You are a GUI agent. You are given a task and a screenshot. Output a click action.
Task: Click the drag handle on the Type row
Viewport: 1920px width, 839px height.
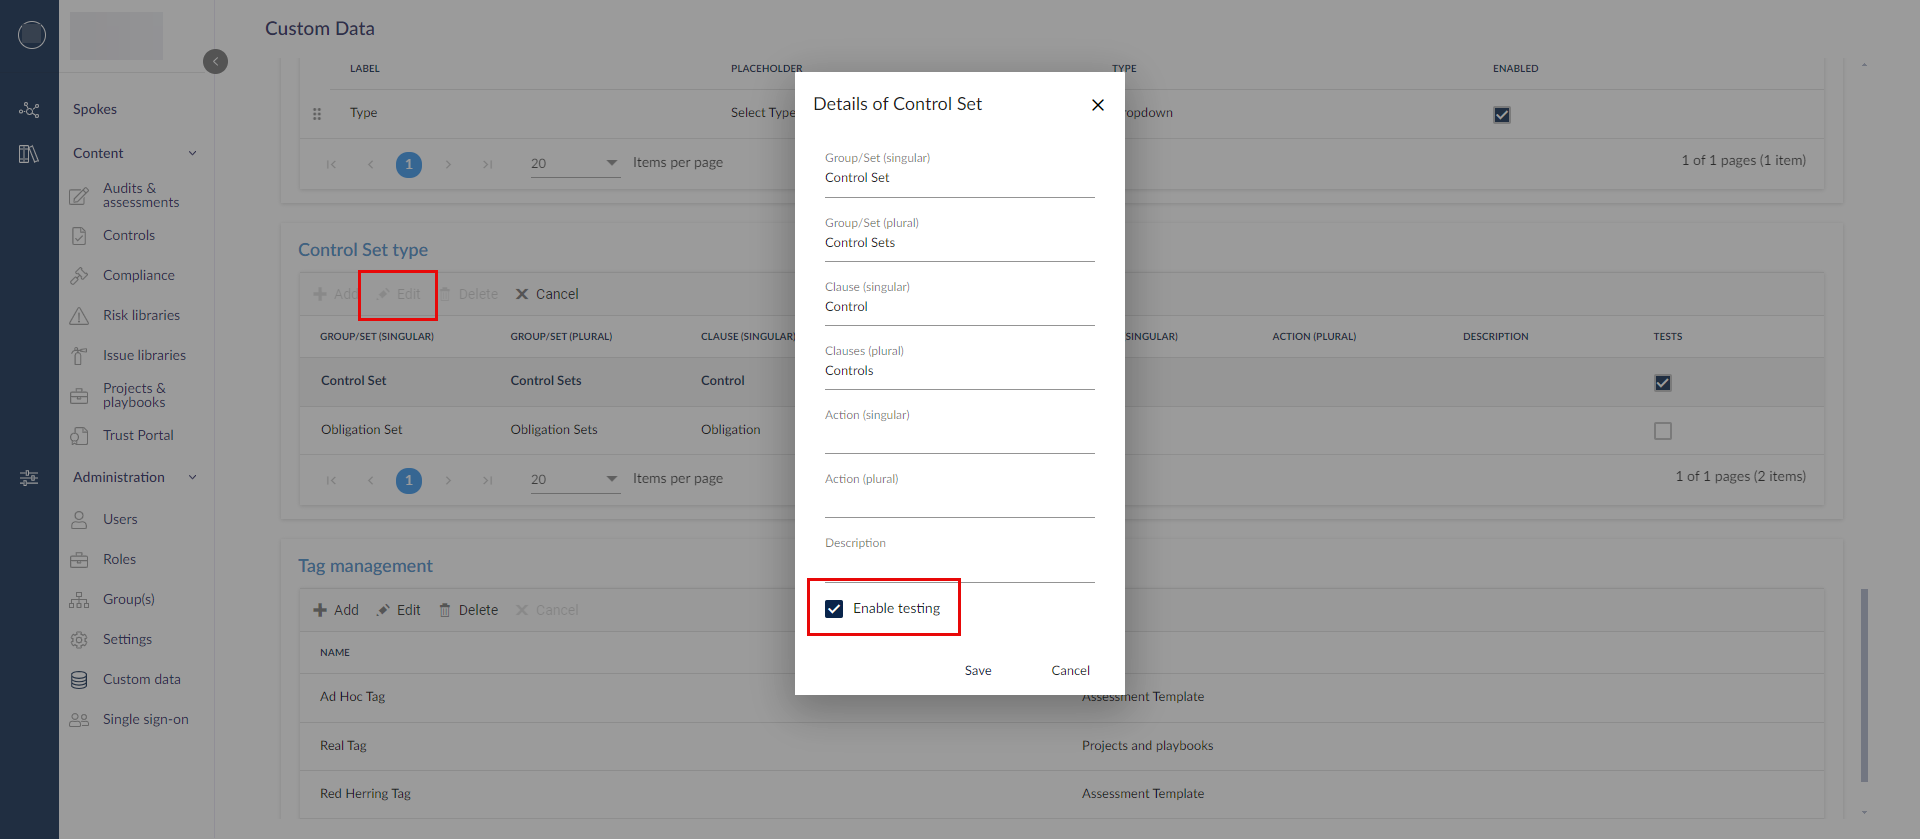pos(317,114)
